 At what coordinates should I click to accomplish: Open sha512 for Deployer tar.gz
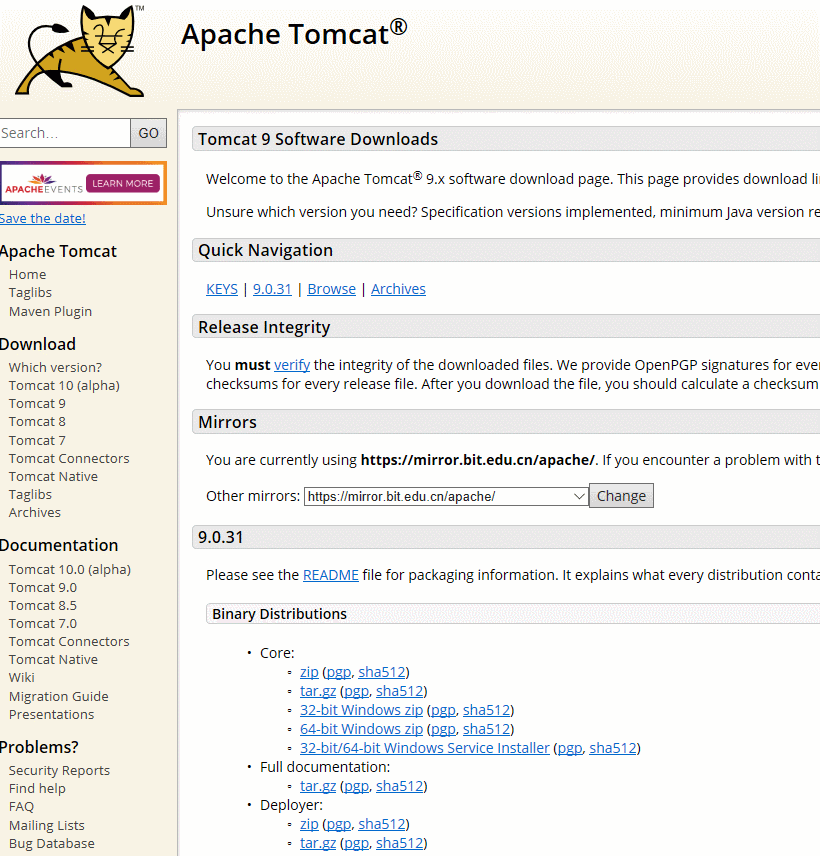pos(400,843)
